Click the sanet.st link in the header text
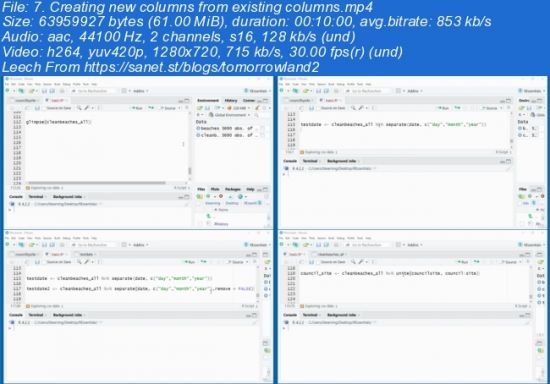 pos(202,67)
